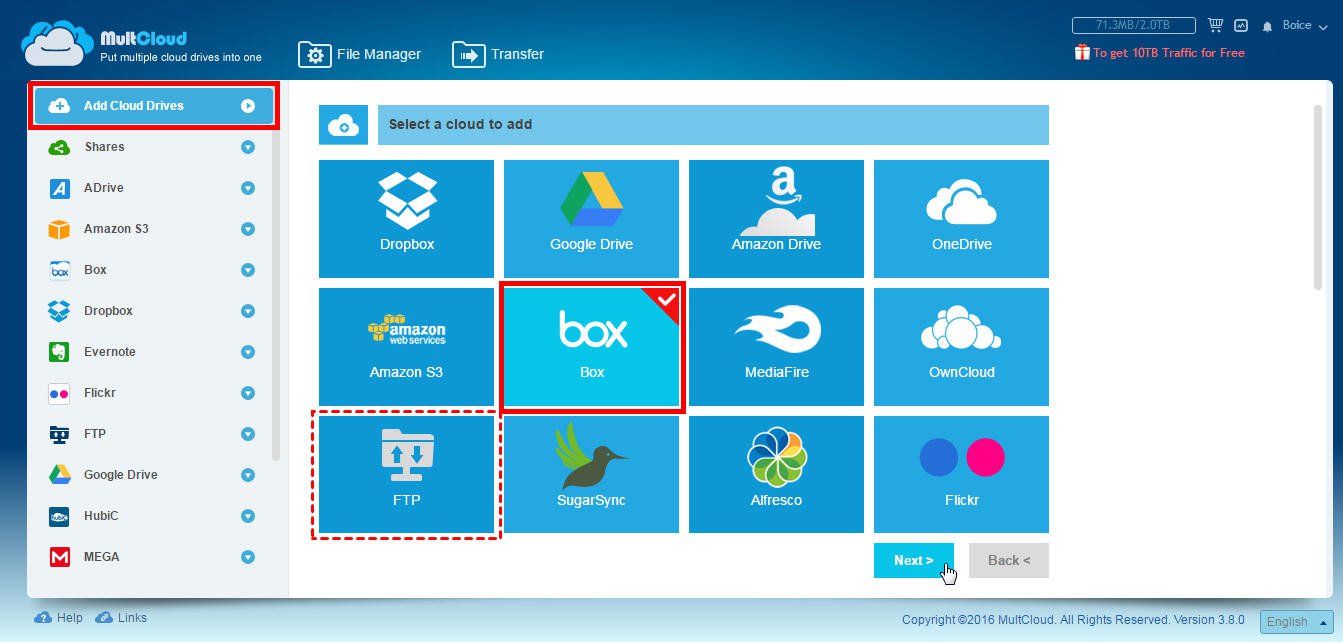
Task: Switch to the File Manager tab
Action: [361, 54]
